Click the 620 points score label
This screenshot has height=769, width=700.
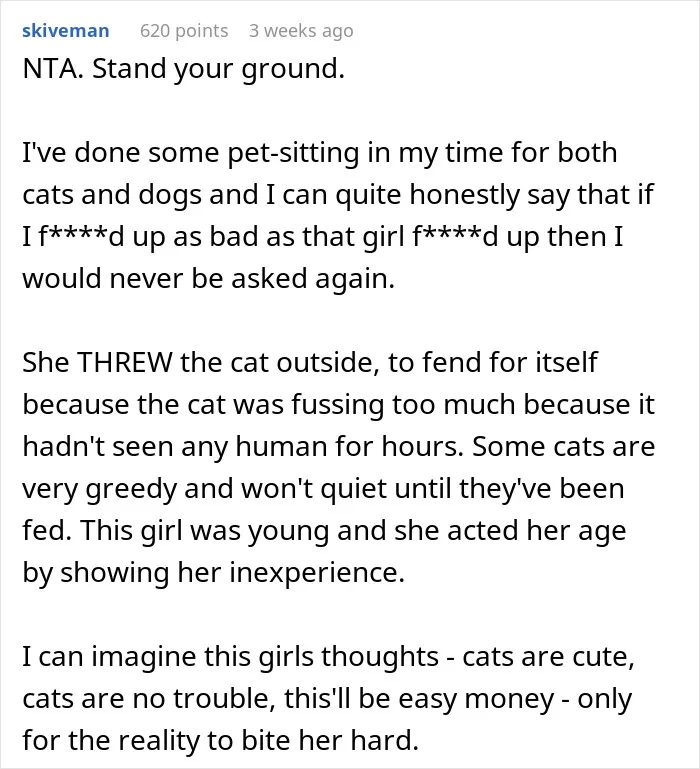184,31
